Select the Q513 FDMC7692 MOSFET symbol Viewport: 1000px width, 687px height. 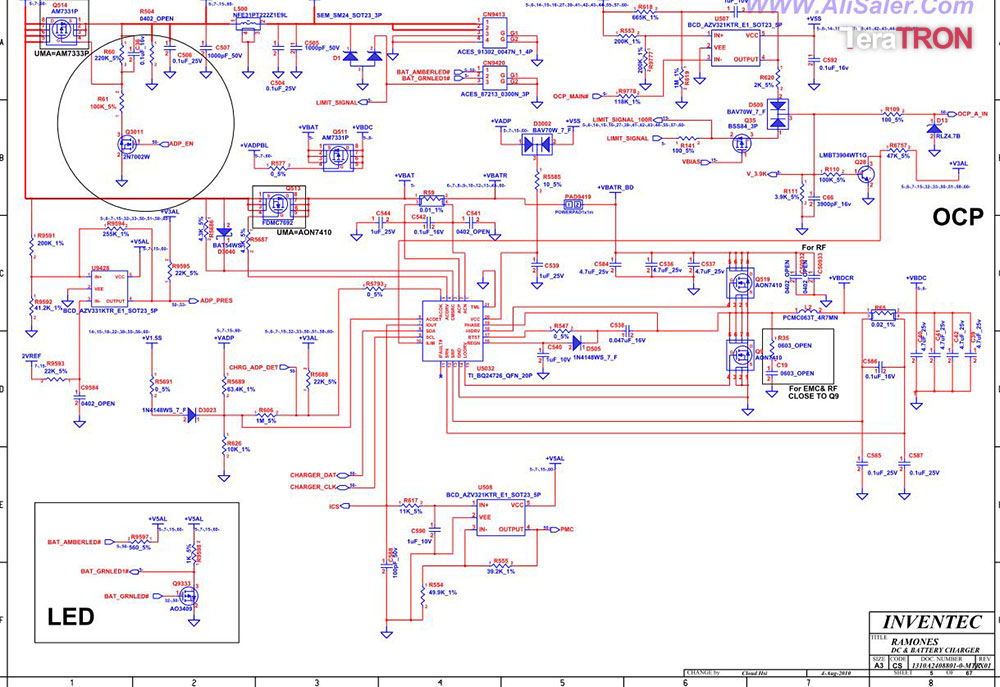(x=279, y=204)
